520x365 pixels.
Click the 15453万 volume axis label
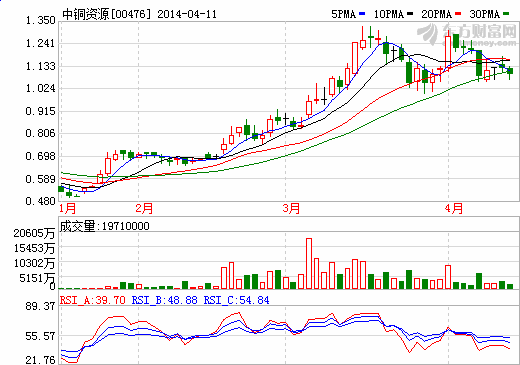[x=34, y=248]
